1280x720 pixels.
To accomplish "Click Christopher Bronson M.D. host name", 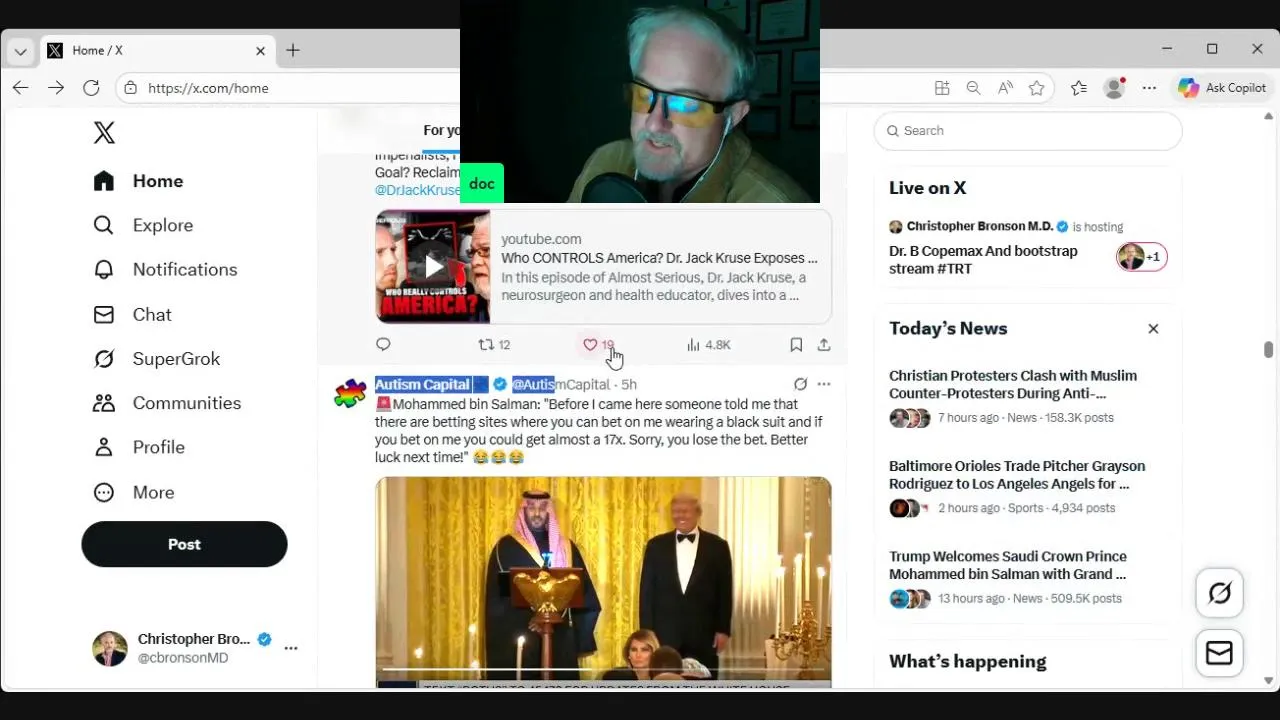I will click(980, 227).
